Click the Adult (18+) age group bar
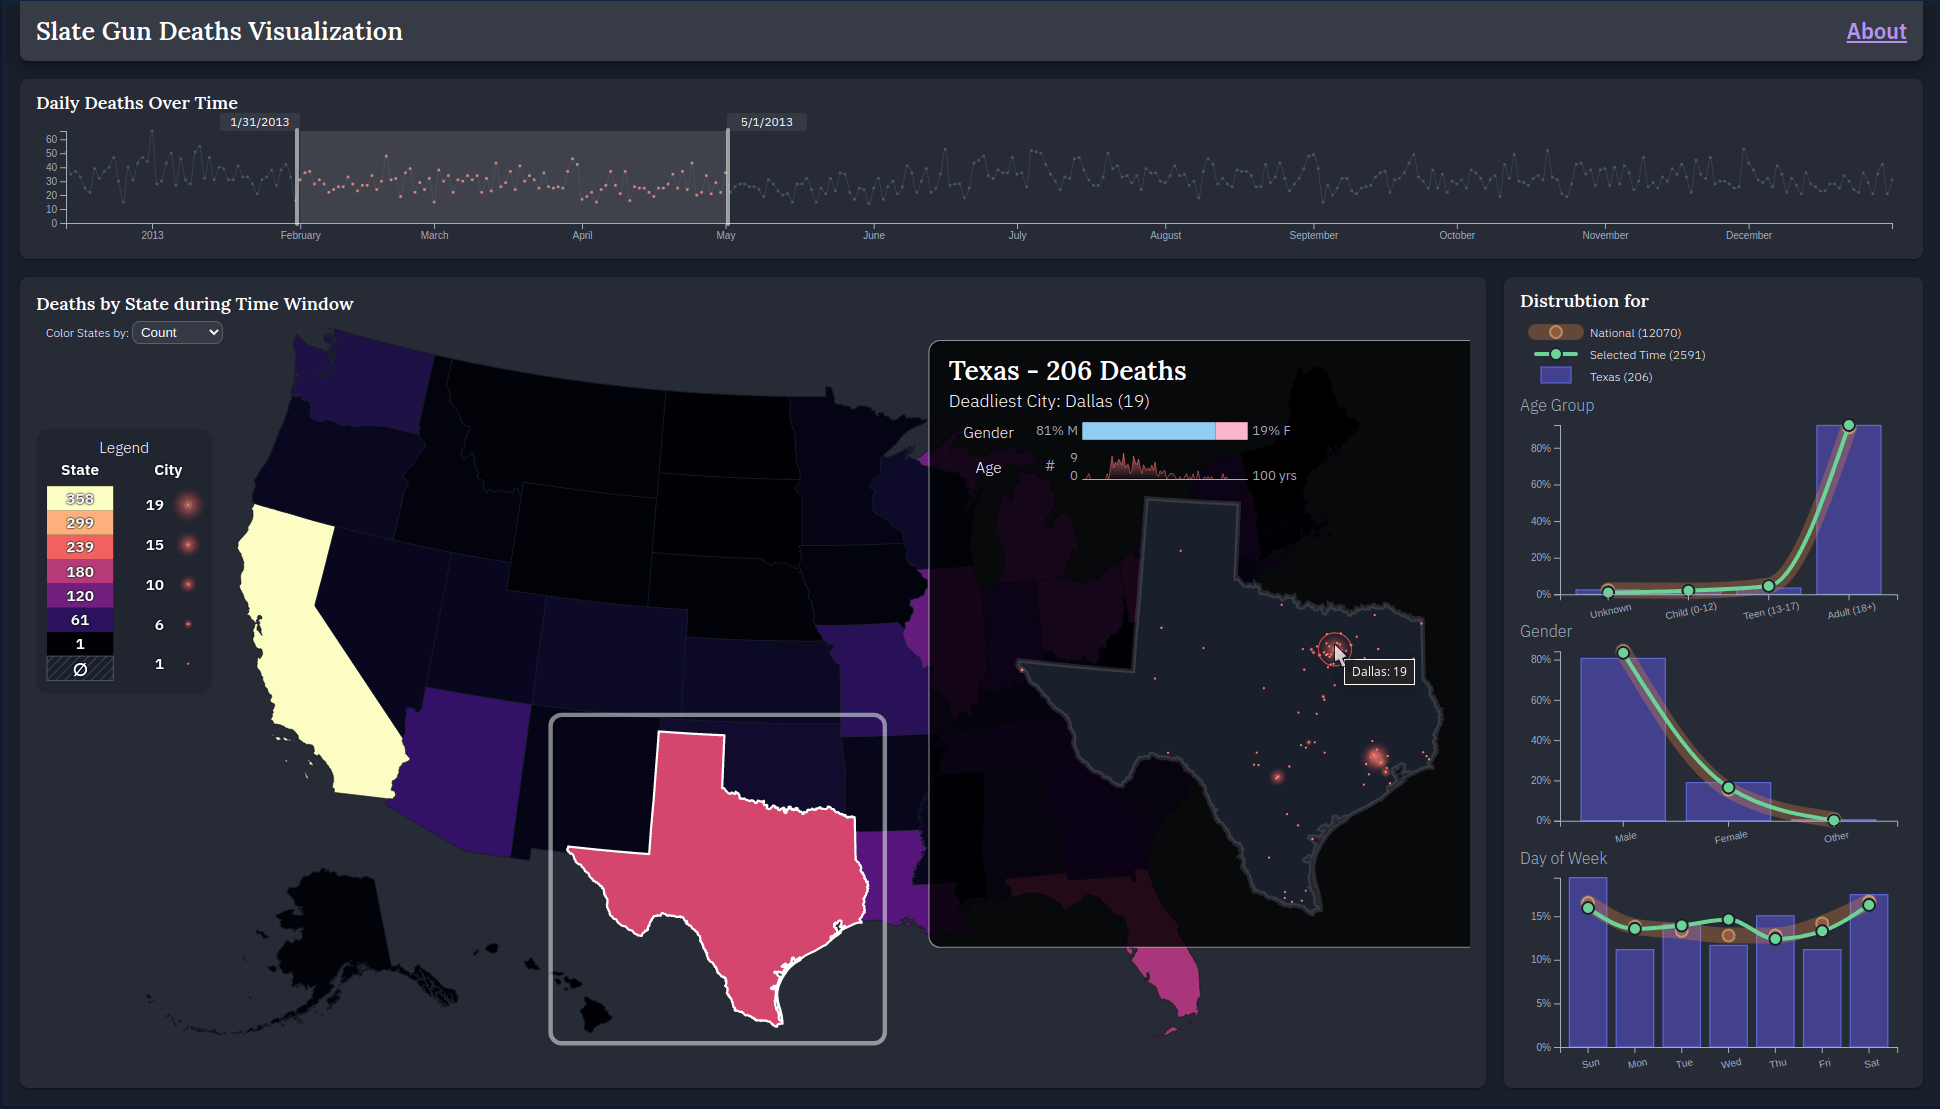The height and width of the screenshot is (1109, 1940). coord(1848,509)
